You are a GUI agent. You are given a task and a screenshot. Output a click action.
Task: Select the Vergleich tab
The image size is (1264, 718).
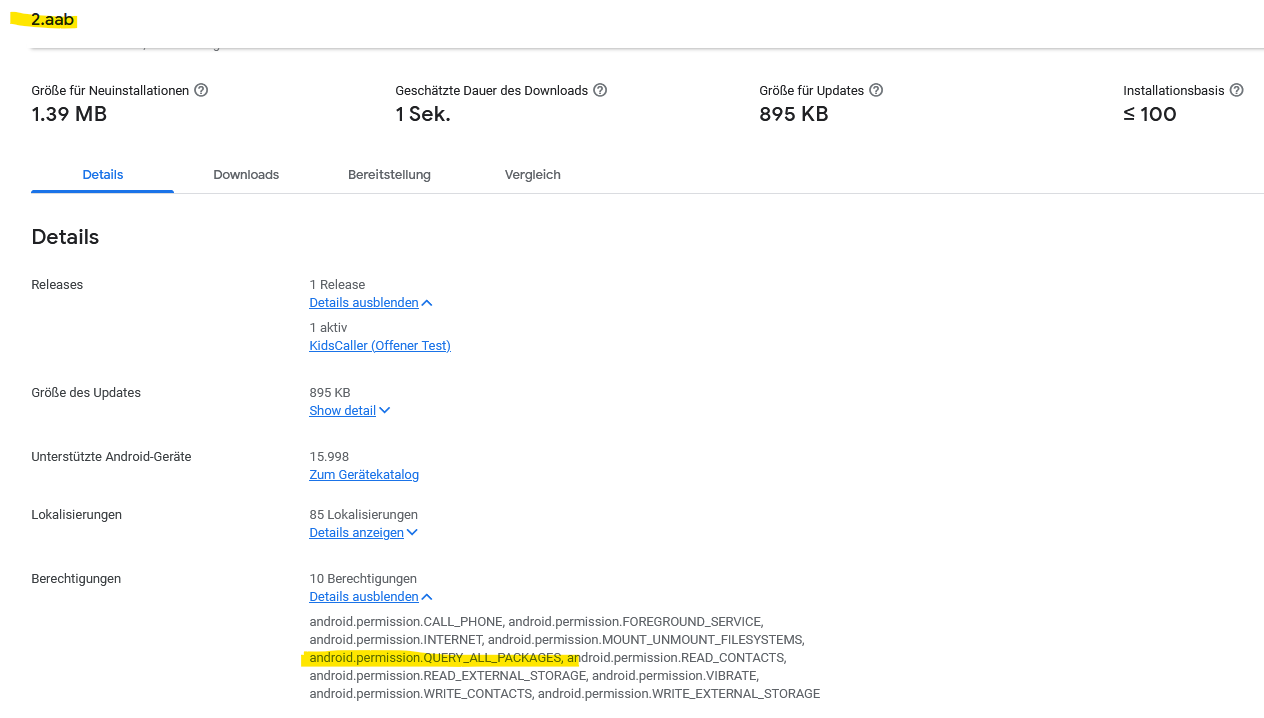532,175
